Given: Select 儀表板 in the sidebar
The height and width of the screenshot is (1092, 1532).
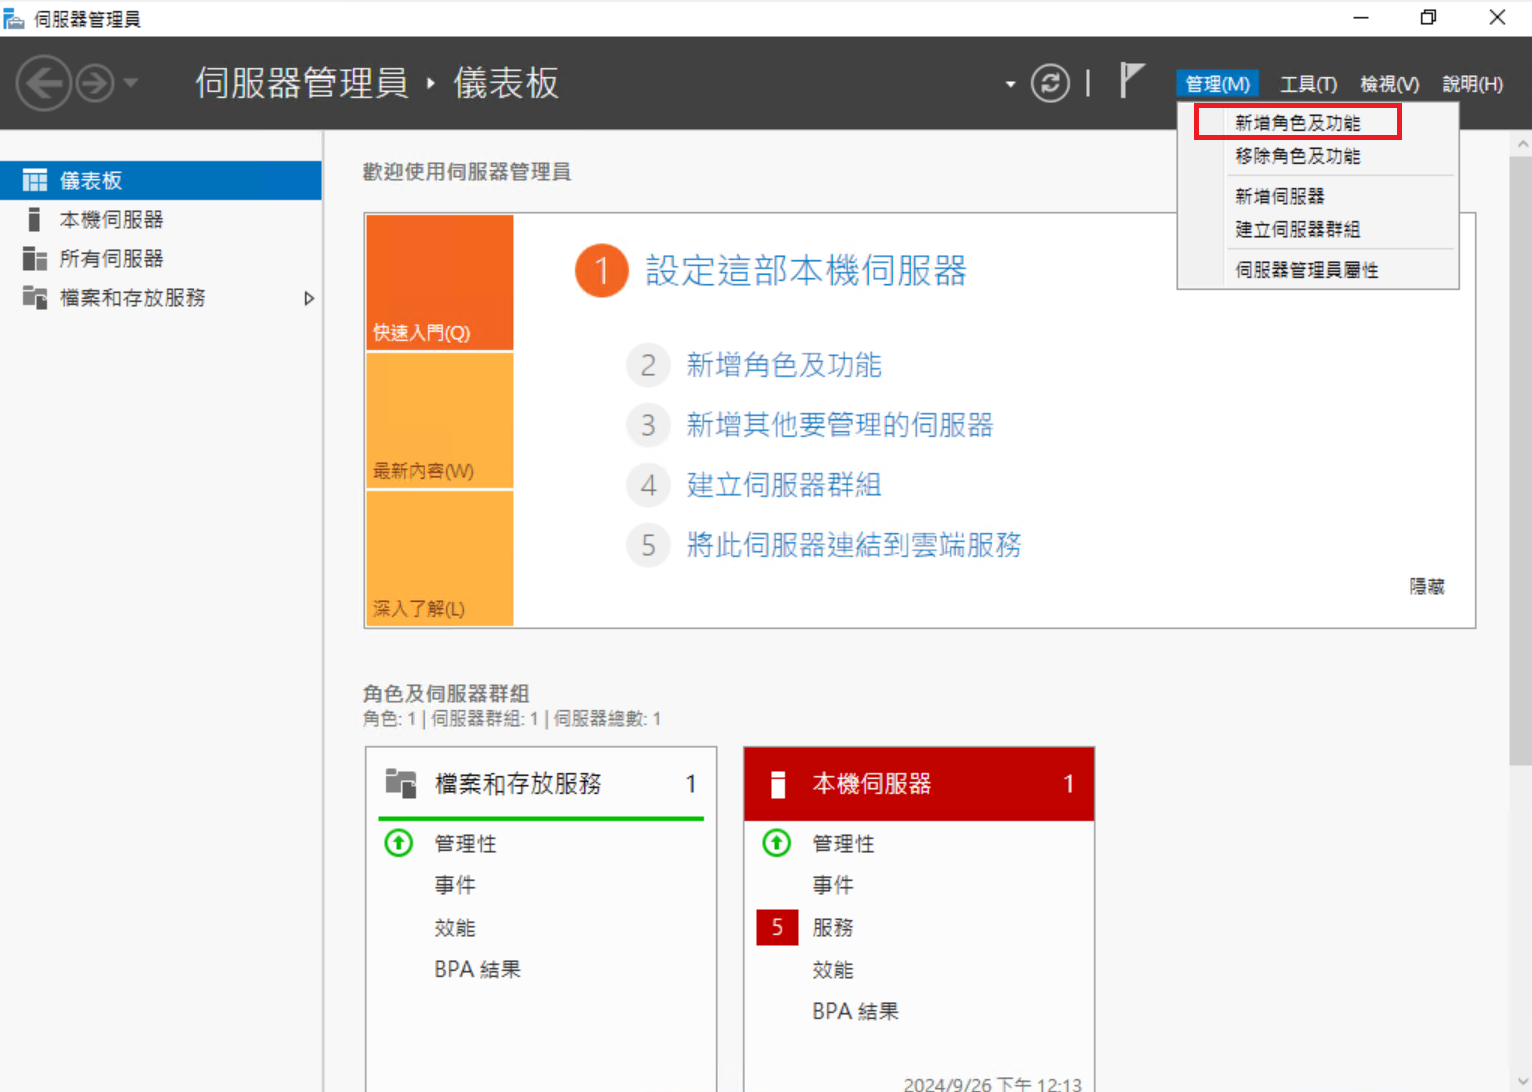Looking at the screenshot, I should tap(160, 180).
